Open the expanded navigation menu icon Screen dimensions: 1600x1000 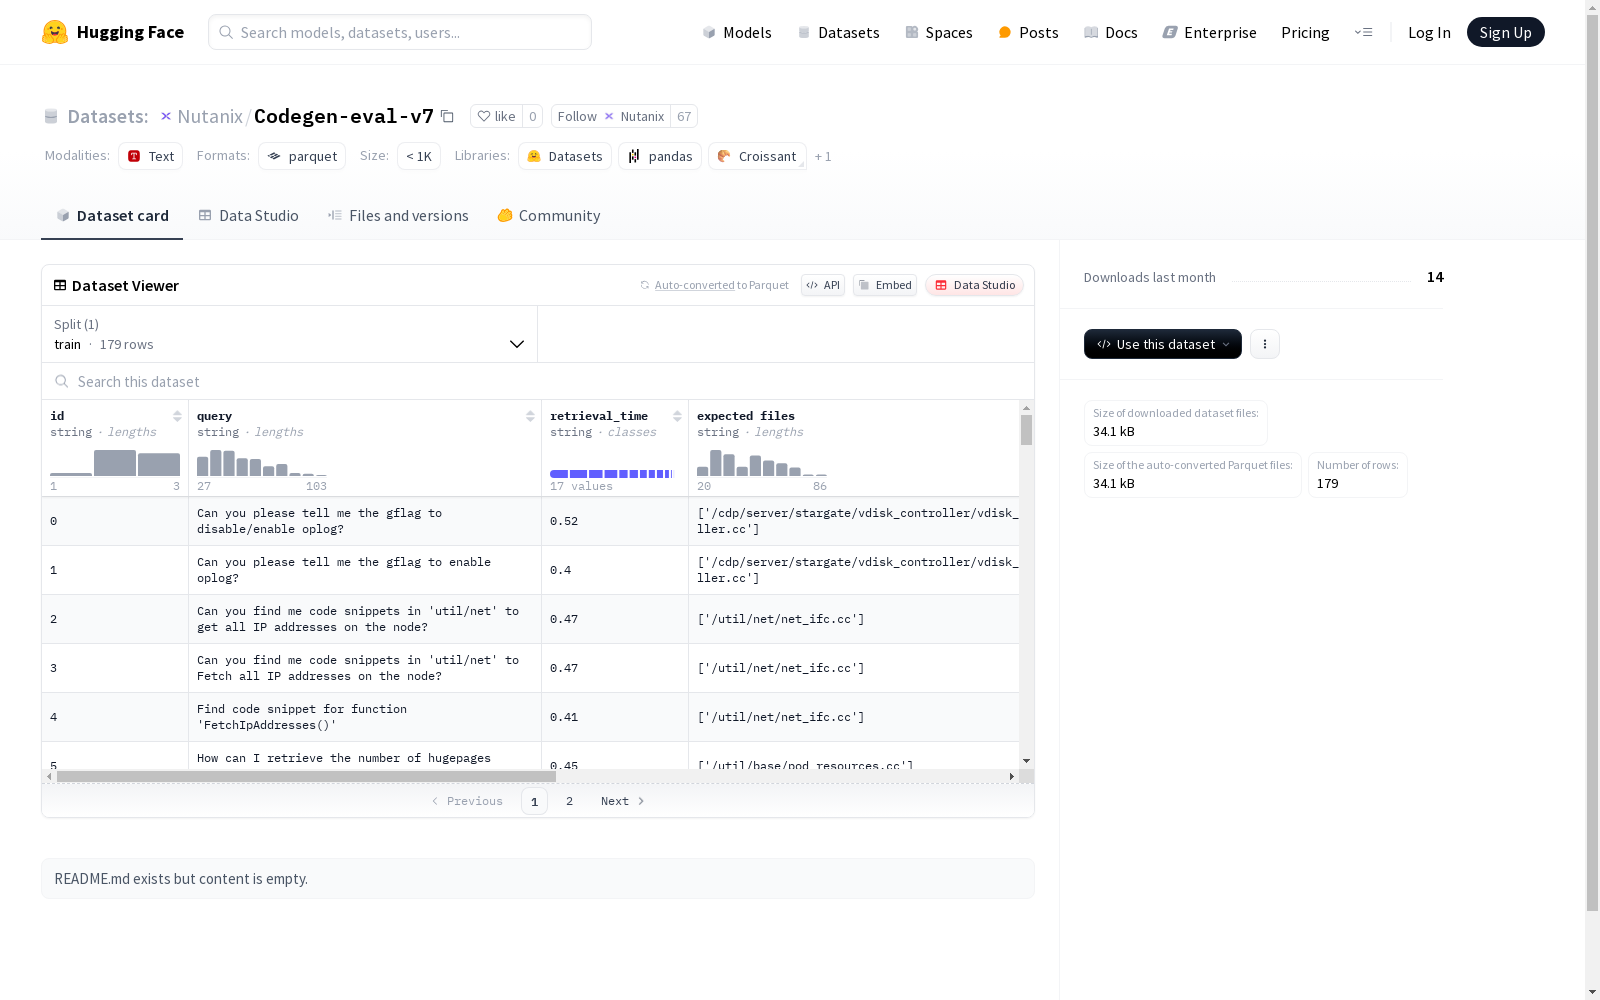(x=1363, y=32)
